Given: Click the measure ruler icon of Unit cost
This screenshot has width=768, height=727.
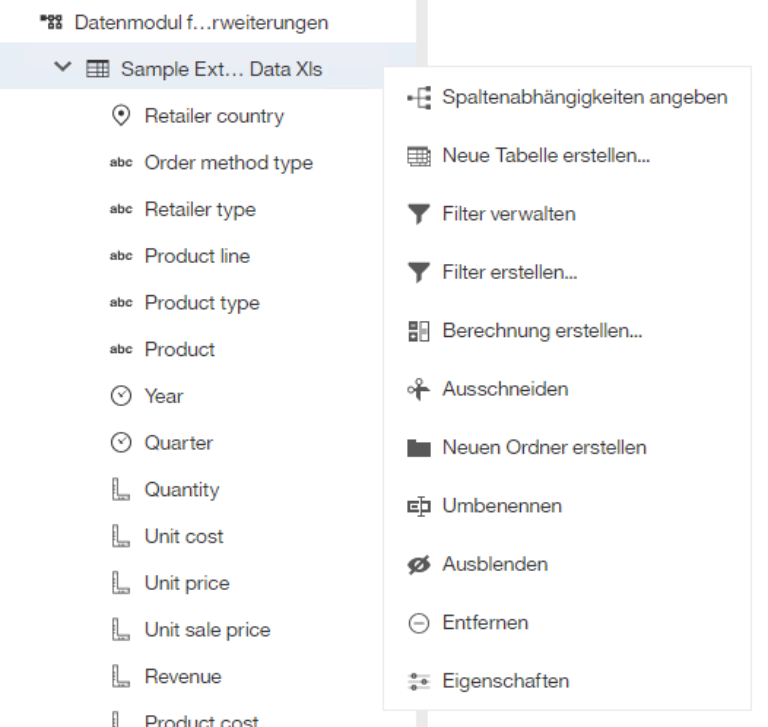Looking at the screenshot, I should (121, 536).
